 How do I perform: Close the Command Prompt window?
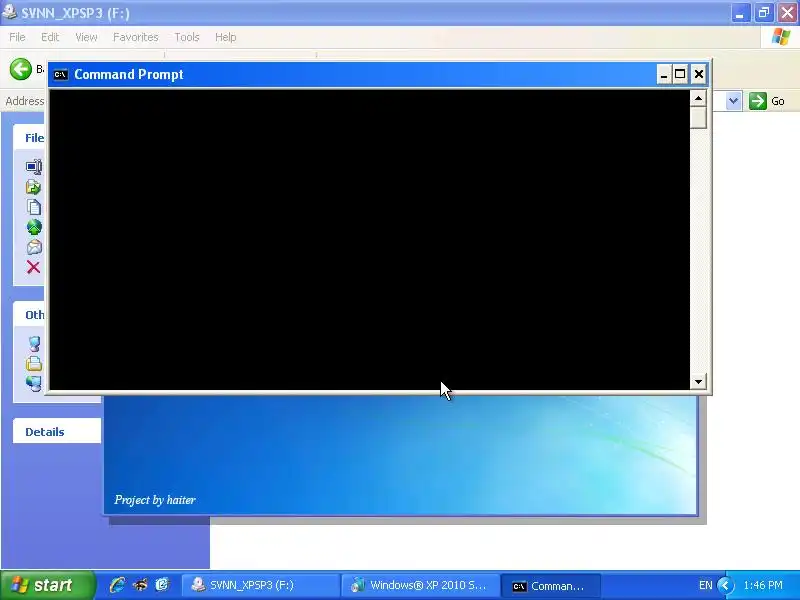[x=698, y=74]
